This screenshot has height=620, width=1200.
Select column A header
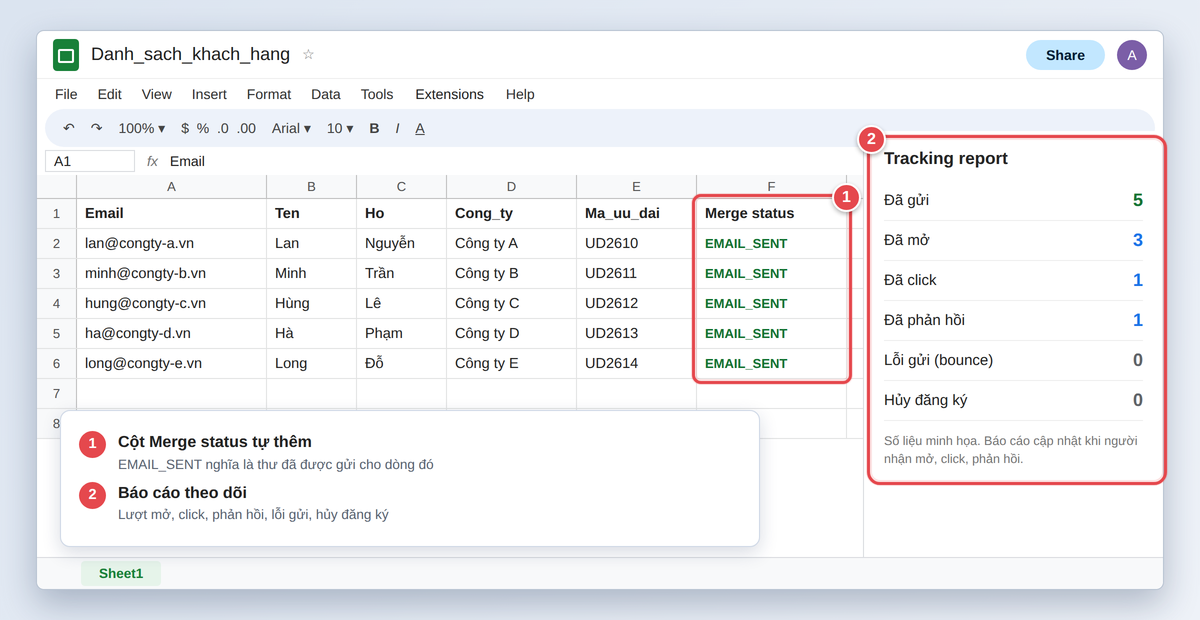pos(172,186)
